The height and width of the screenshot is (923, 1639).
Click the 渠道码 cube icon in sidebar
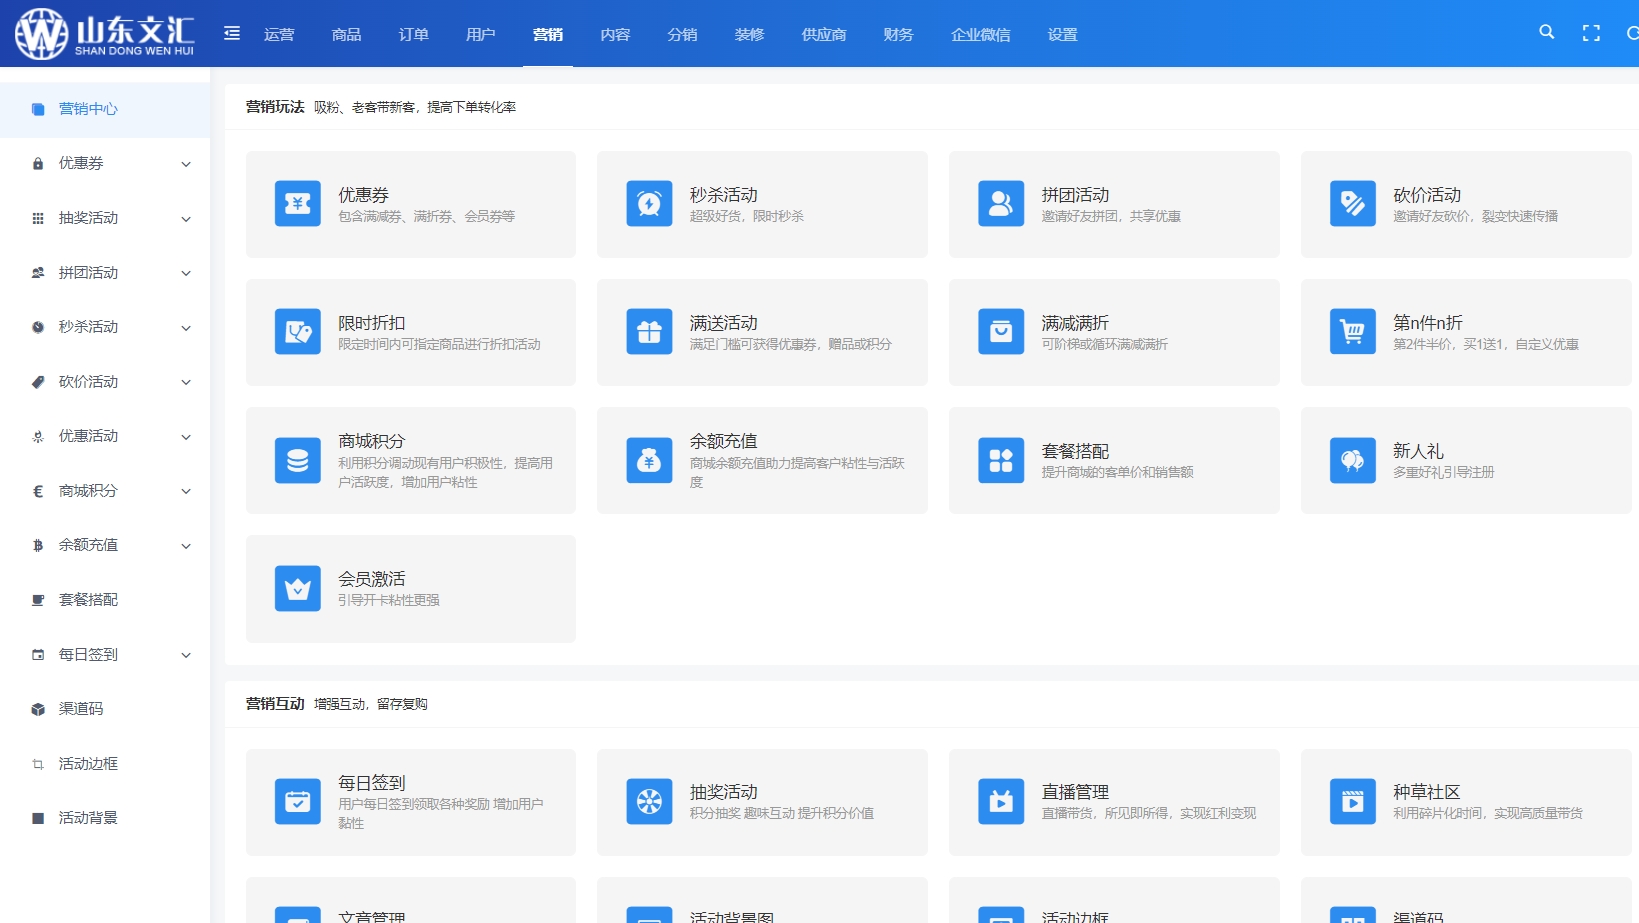[38, 709]
